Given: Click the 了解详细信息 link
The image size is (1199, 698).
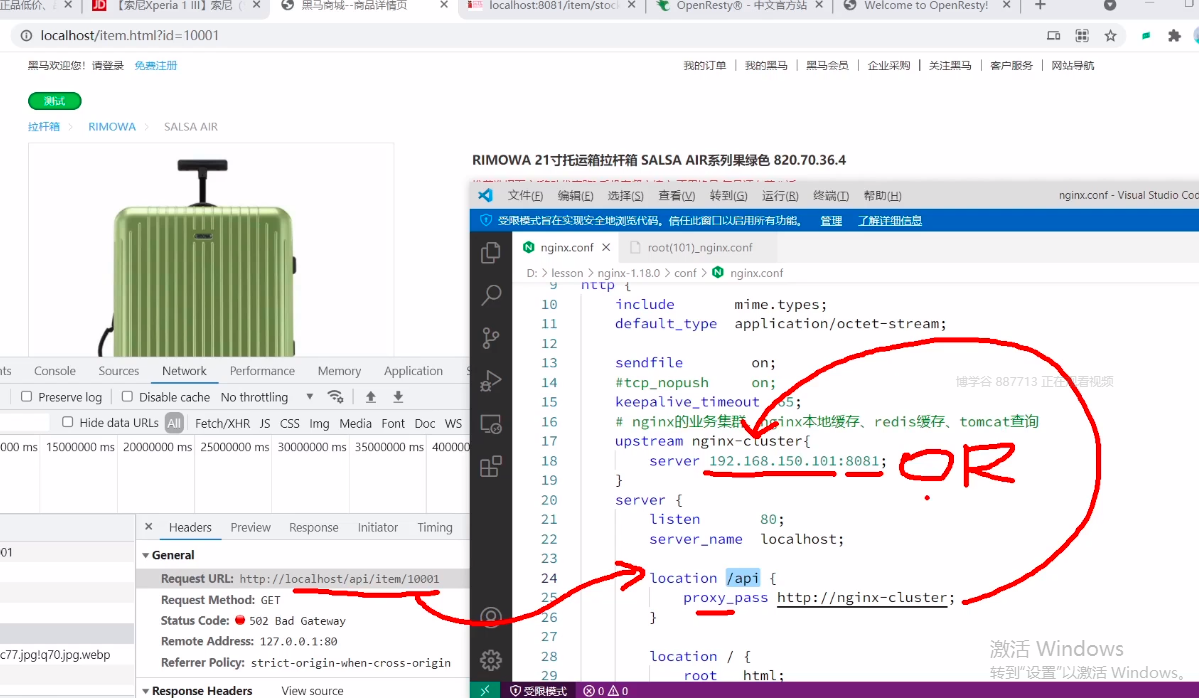Looking at the screenshot, I should pyautogui.click(x=889, y=221).
